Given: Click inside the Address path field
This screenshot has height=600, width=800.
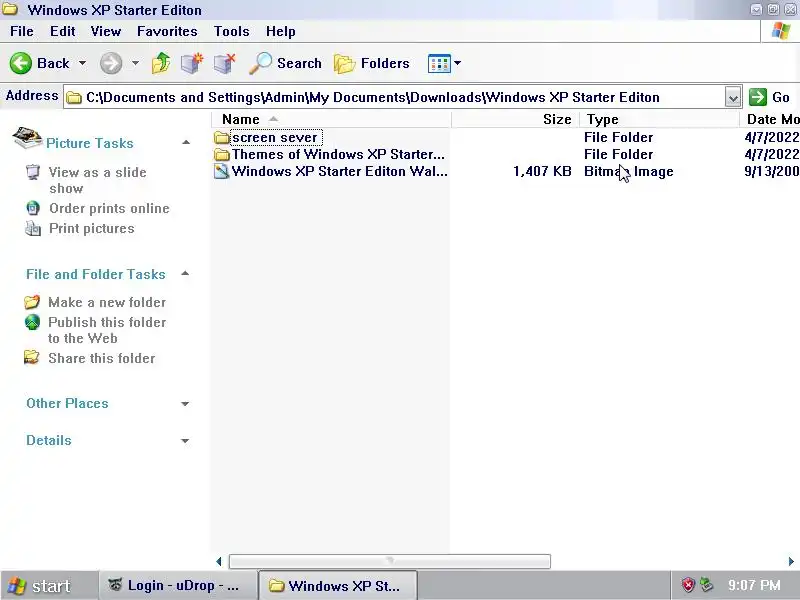Looking at the screenshot, I should (x=394, y=97).
